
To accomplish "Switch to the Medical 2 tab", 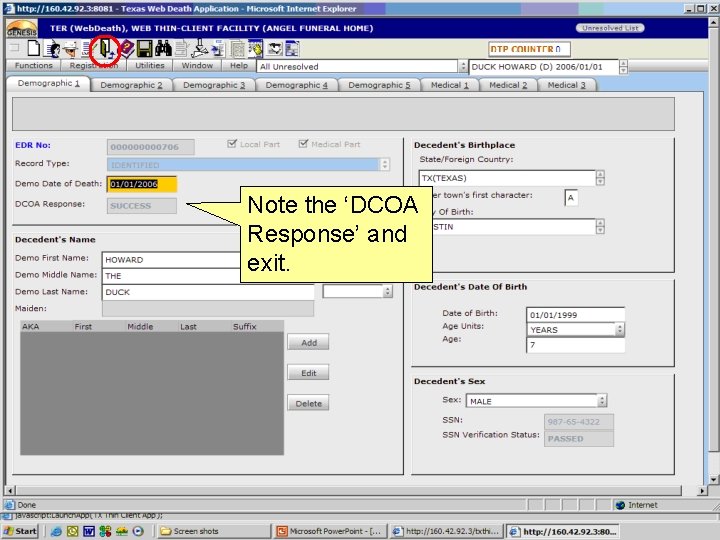I will tap(508, 85).
